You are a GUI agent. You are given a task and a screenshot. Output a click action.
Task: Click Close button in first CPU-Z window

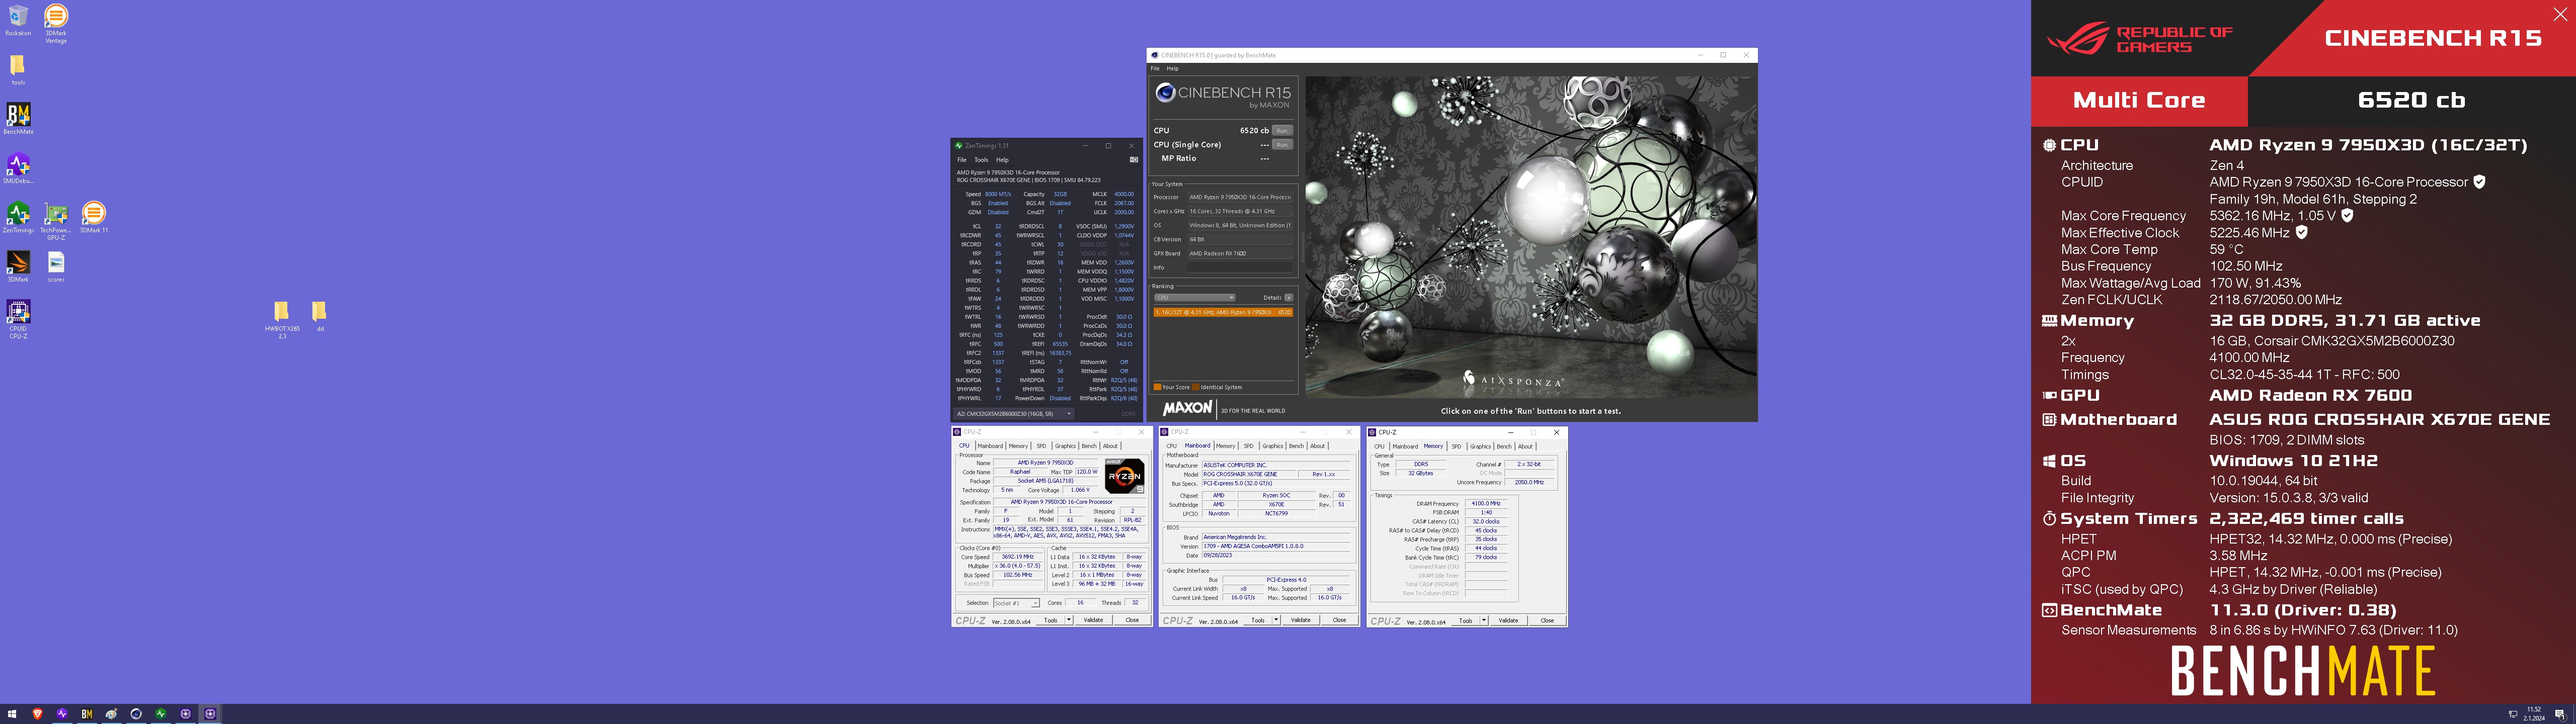click(x=1132, y=620)
